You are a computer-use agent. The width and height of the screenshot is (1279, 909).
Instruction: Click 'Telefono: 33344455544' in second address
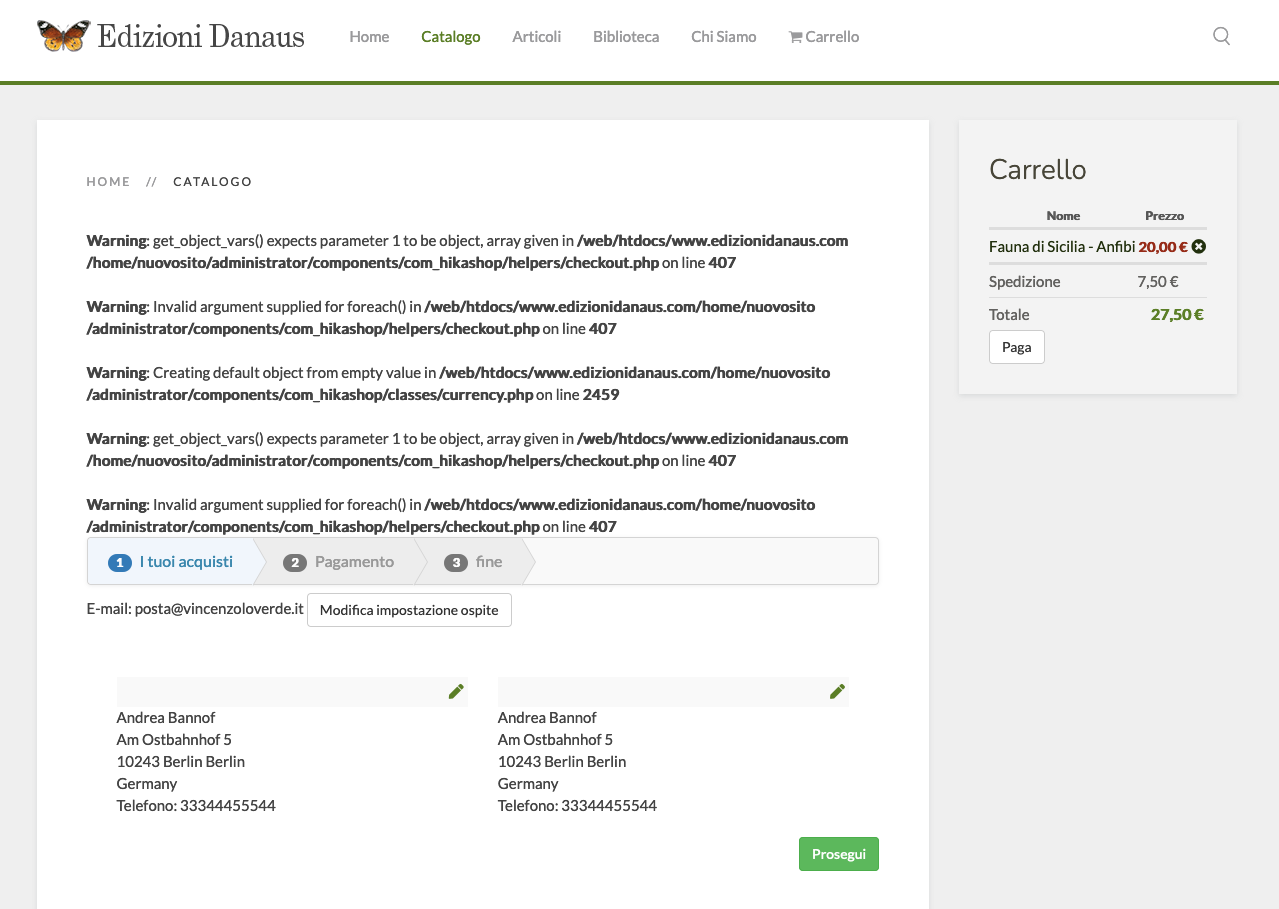coord(577,806)
